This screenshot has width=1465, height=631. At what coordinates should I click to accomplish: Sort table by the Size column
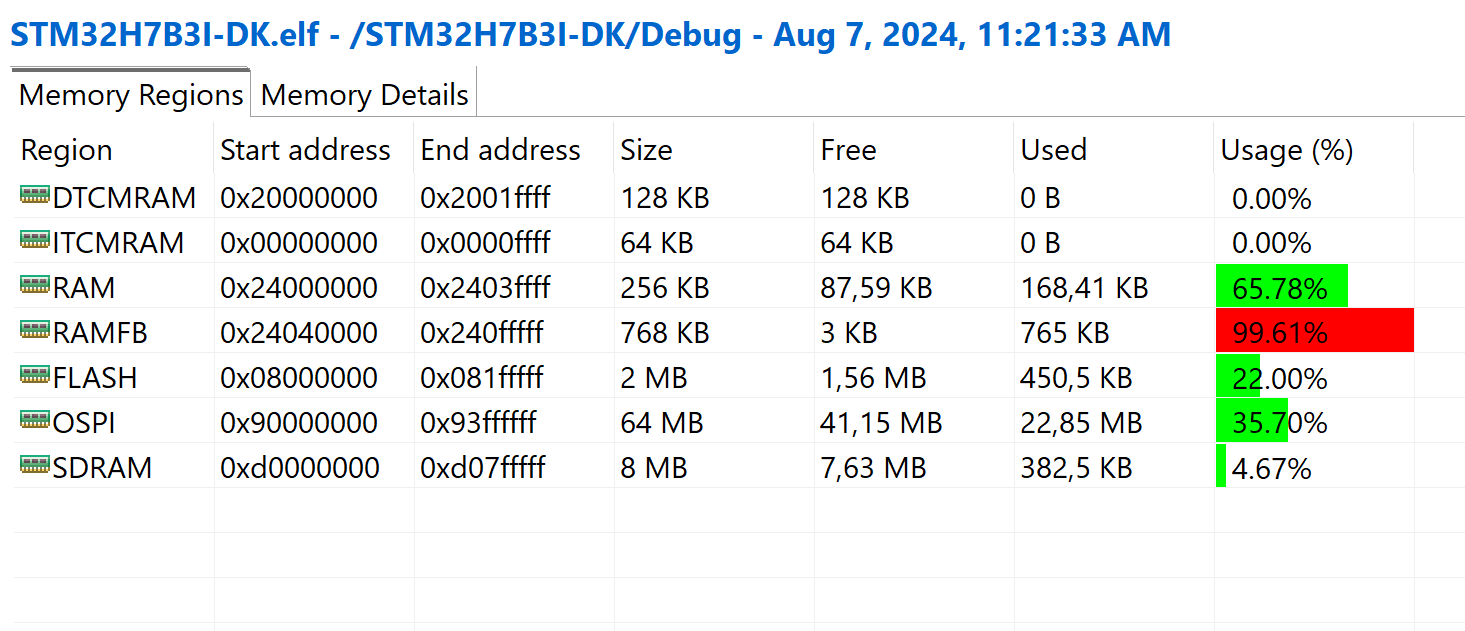(x=646, y=150)
